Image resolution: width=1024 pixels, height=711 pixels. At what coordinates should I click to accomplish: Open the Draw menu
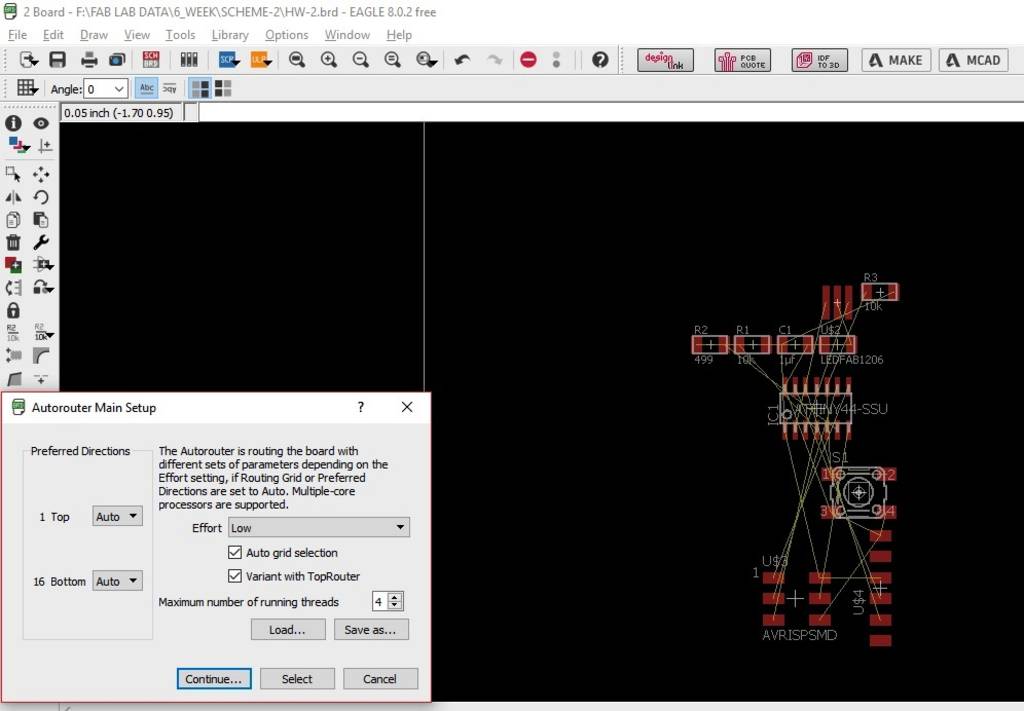tap(94, 35)
